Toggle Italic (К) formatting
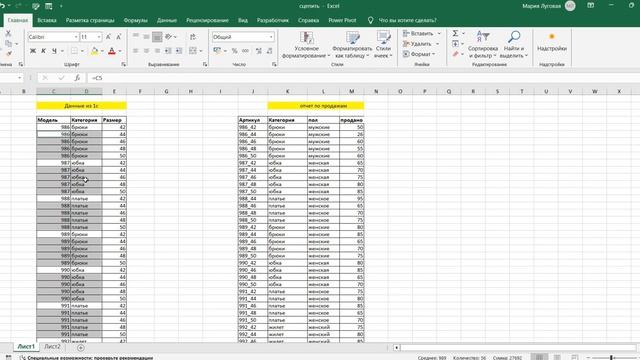 click(43, 51)
